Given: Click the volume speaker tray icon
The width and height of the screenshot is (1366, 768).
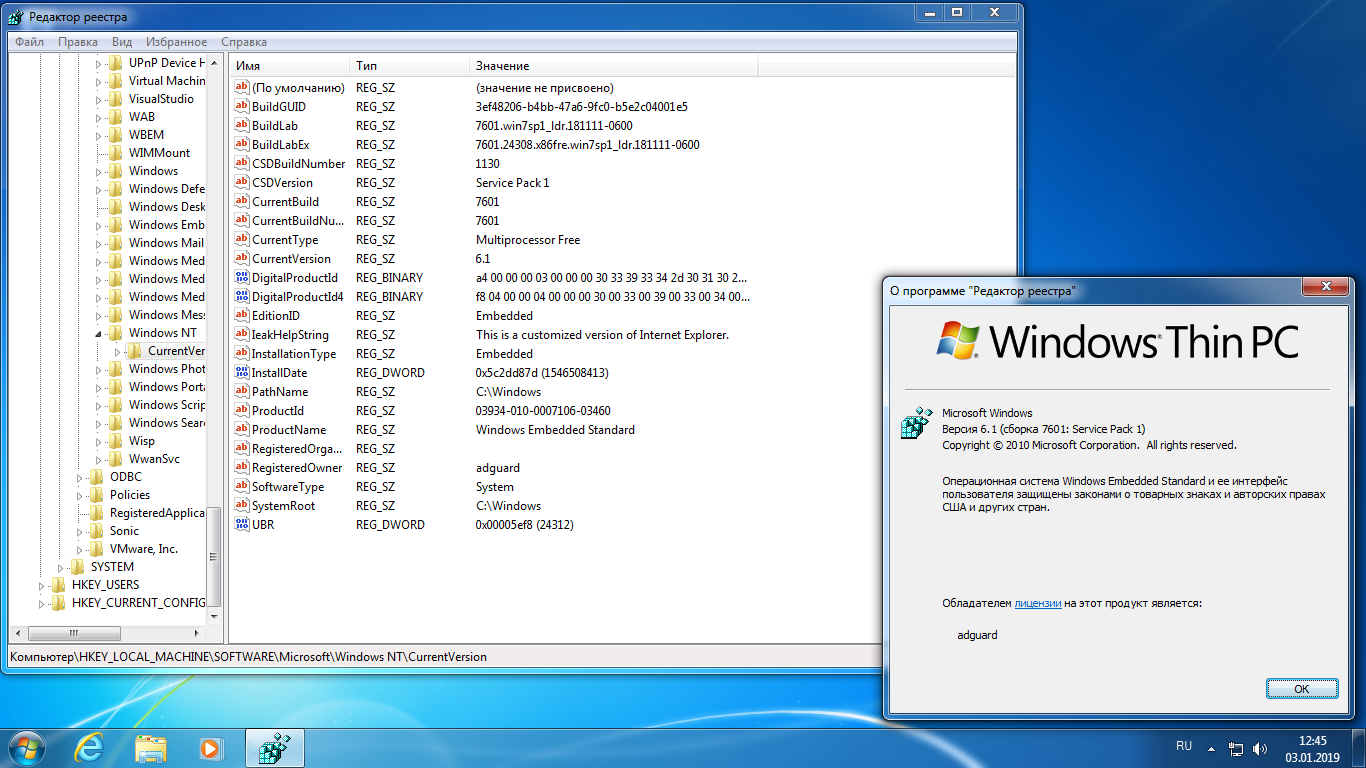Looking at the screenshot, I should coord(1261,748).
